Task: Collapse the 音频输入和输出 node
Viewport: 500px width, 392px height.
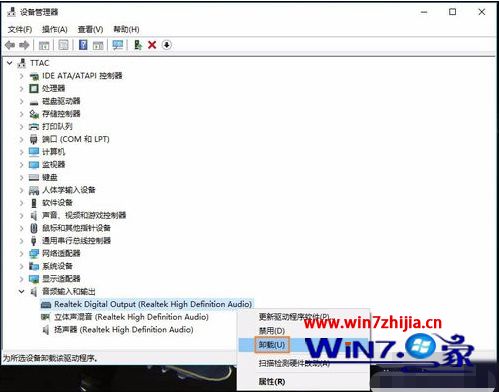Action: (x=21, y=291)
